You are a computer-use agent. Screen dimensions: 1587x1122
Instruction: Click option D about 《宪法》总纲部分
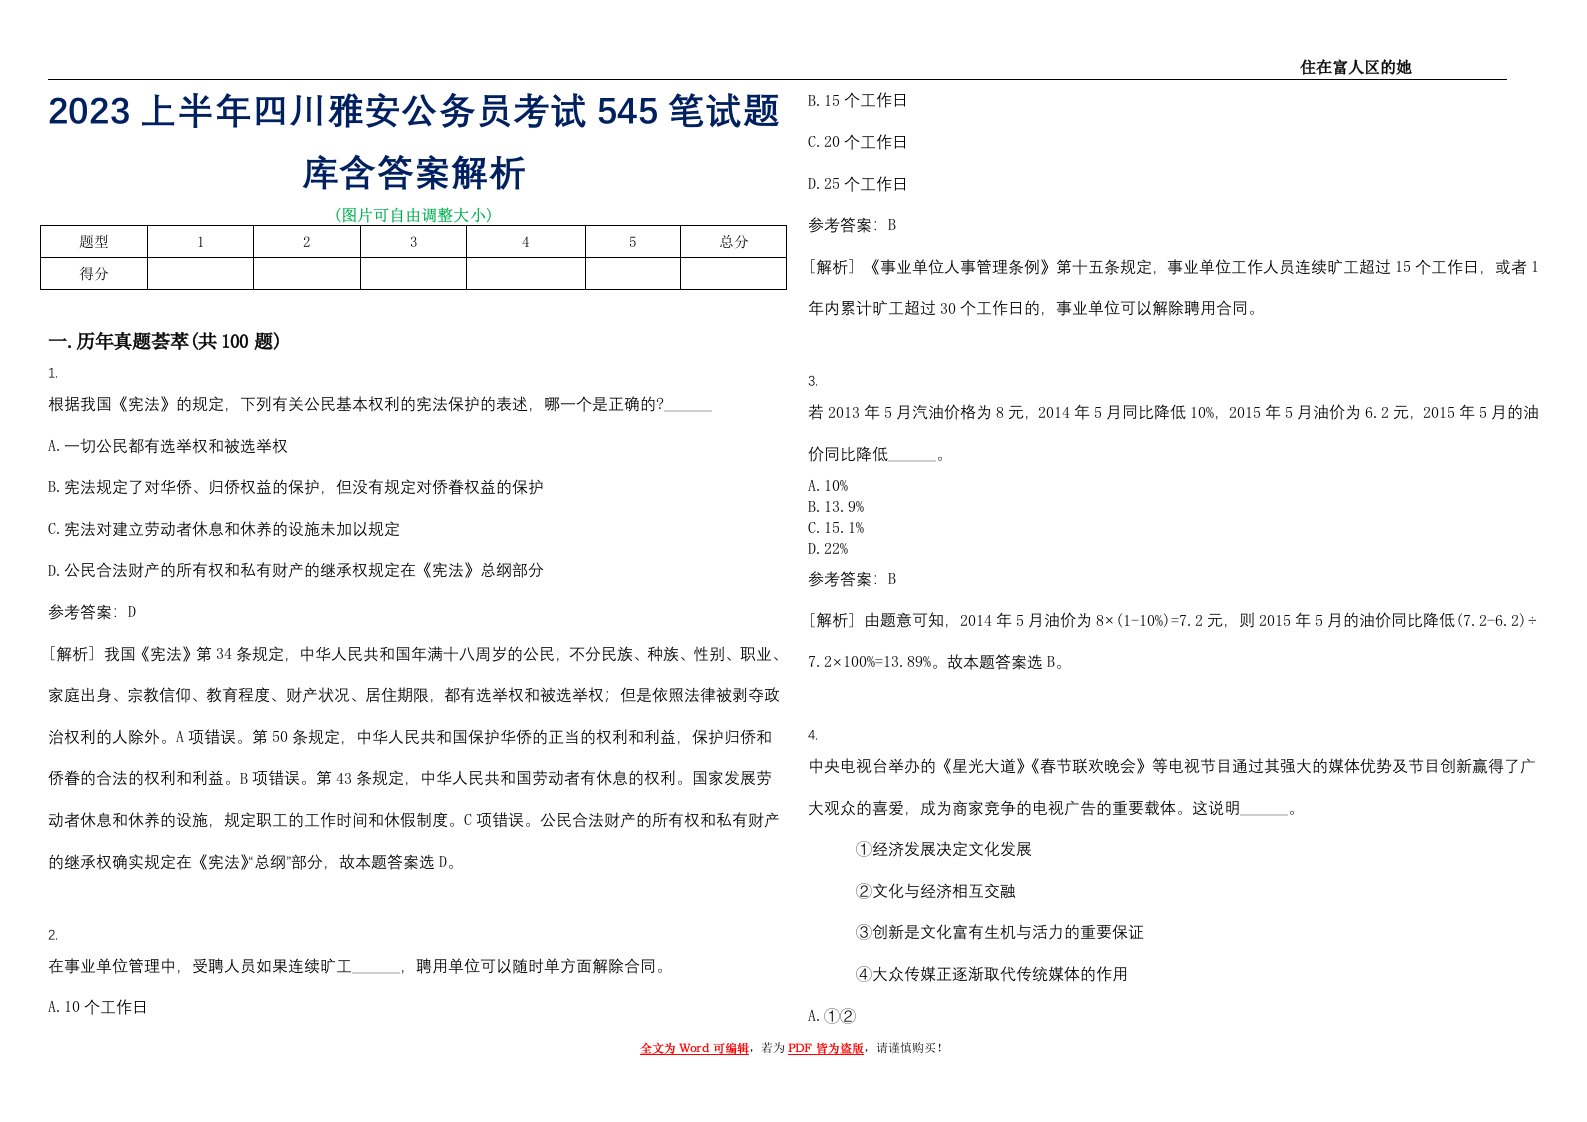[x=296, y=571]
